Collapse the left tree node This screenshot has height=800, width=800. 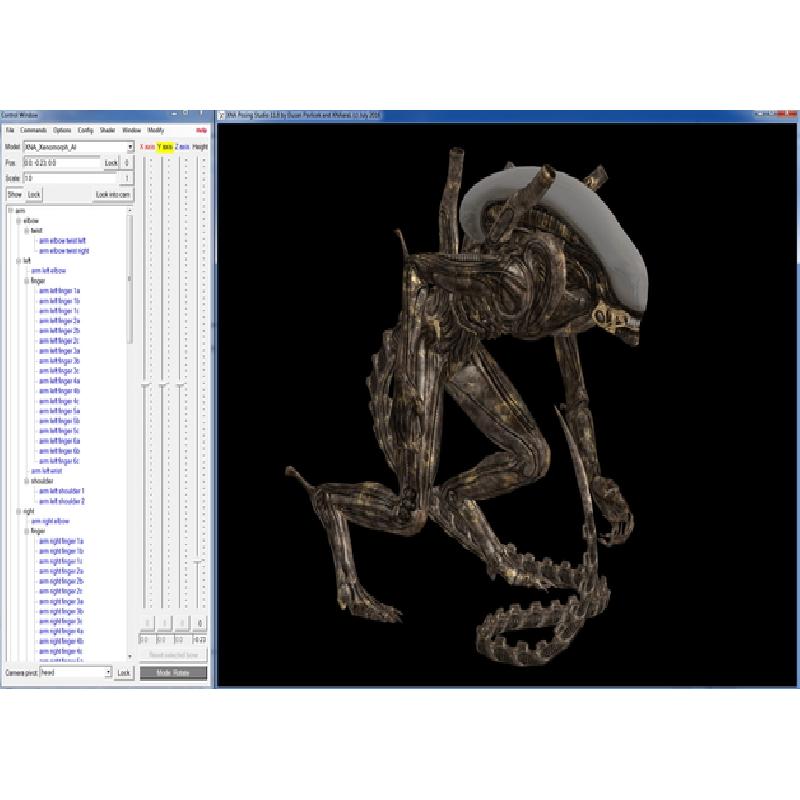pyautogui.click(x=19, y=261)
